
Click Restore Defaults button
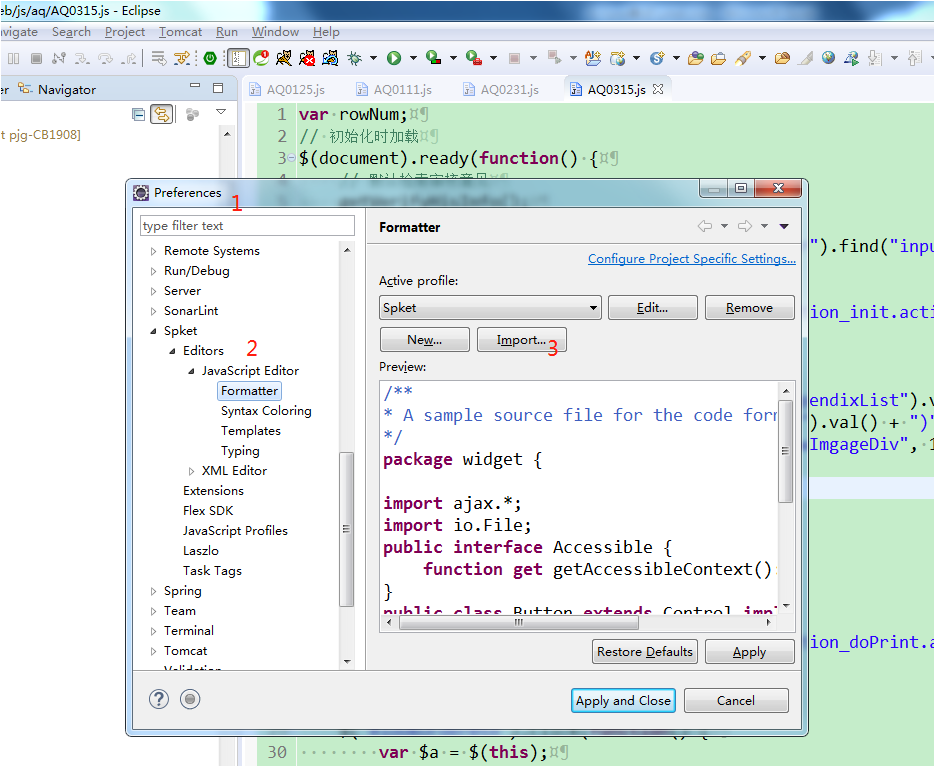pyautogui.click(x=645, y=651)
